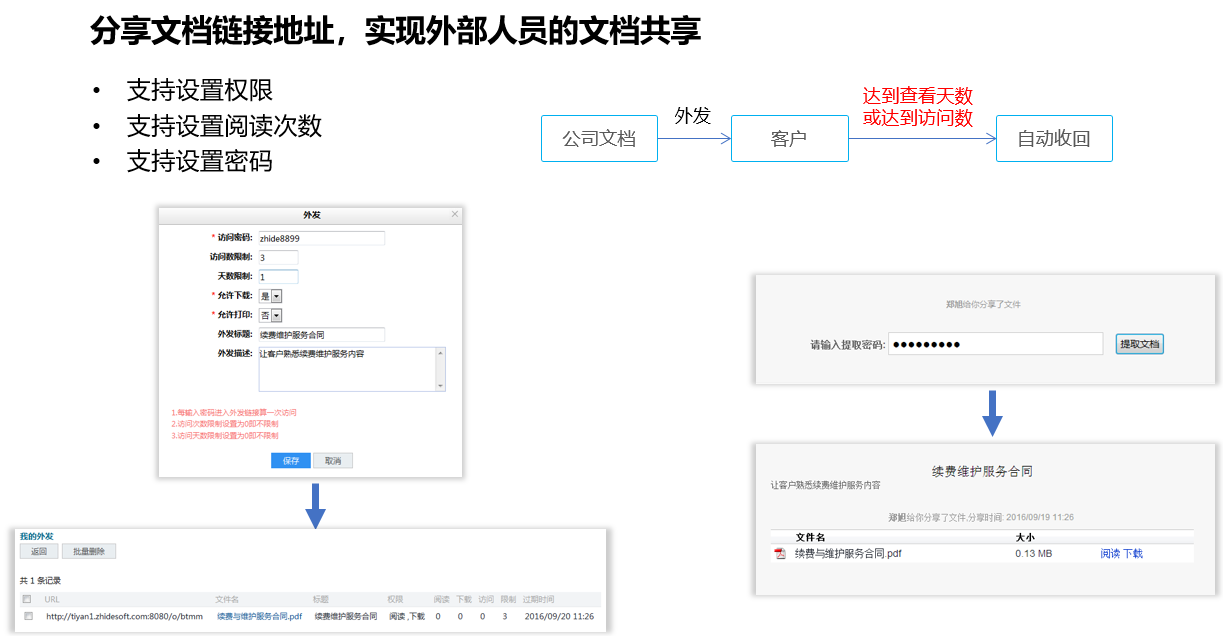
Task: Click the 天数限制 input field
Action: (278, 277)
